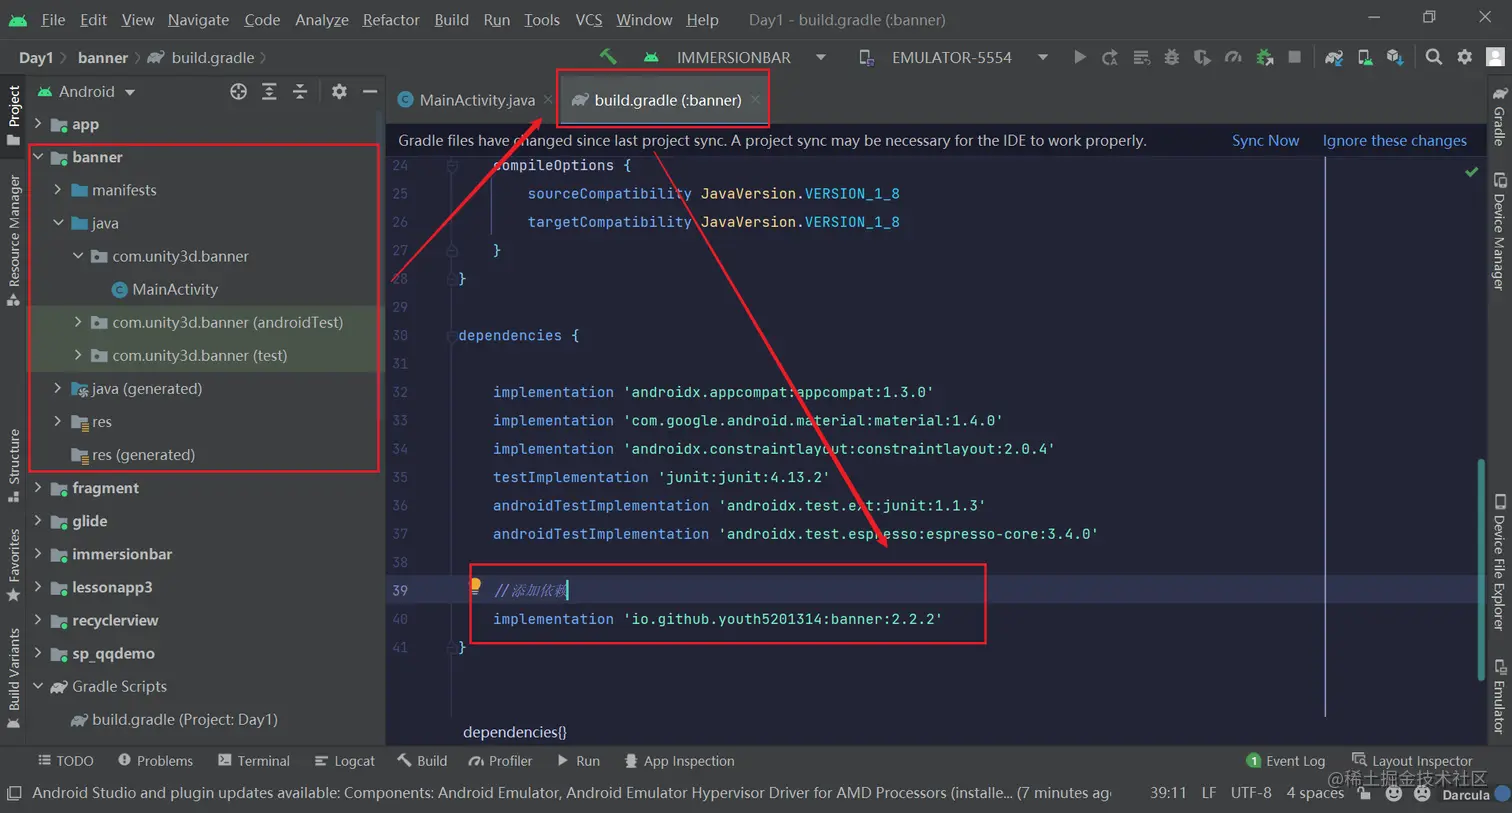Run app with coverage icon

[x=1202, y=57]
